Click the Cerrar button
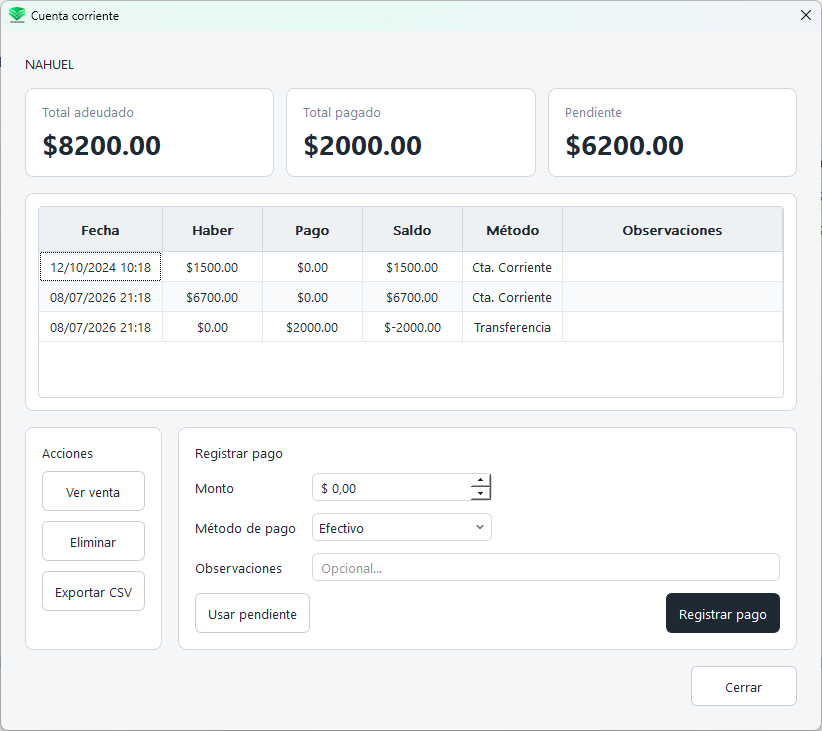Viewport: 822px width, 731px height. click(x=743, y=686)
